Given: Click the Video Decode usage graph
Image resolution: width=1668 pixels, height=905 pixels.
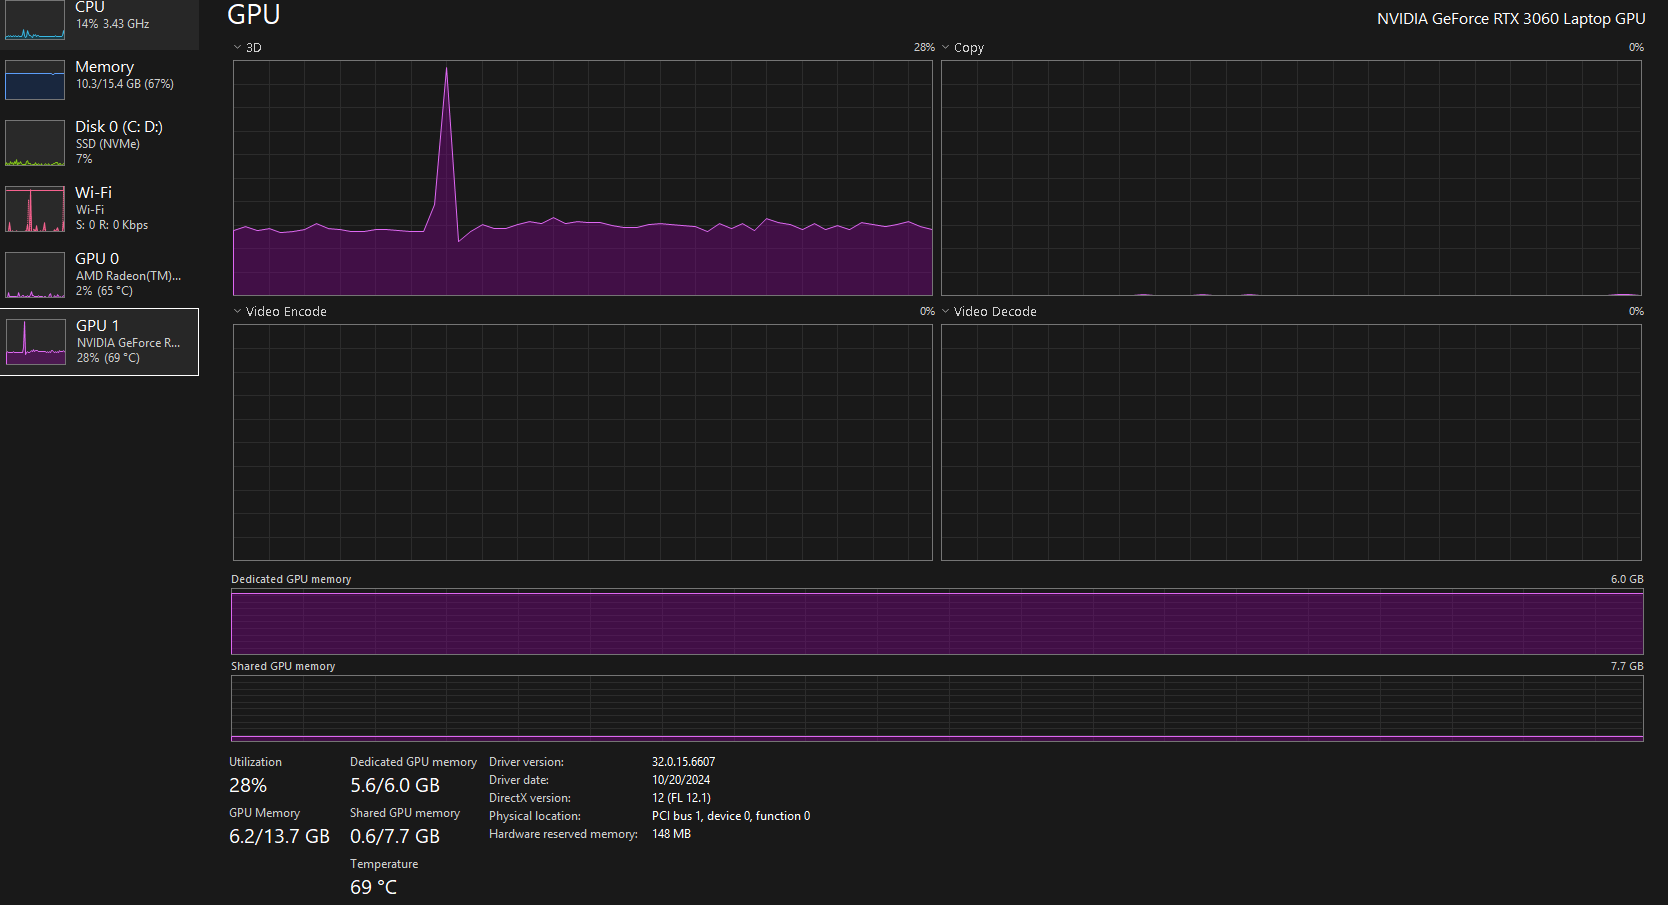Looking at the screenshot, I should [x=1291, y=442].
